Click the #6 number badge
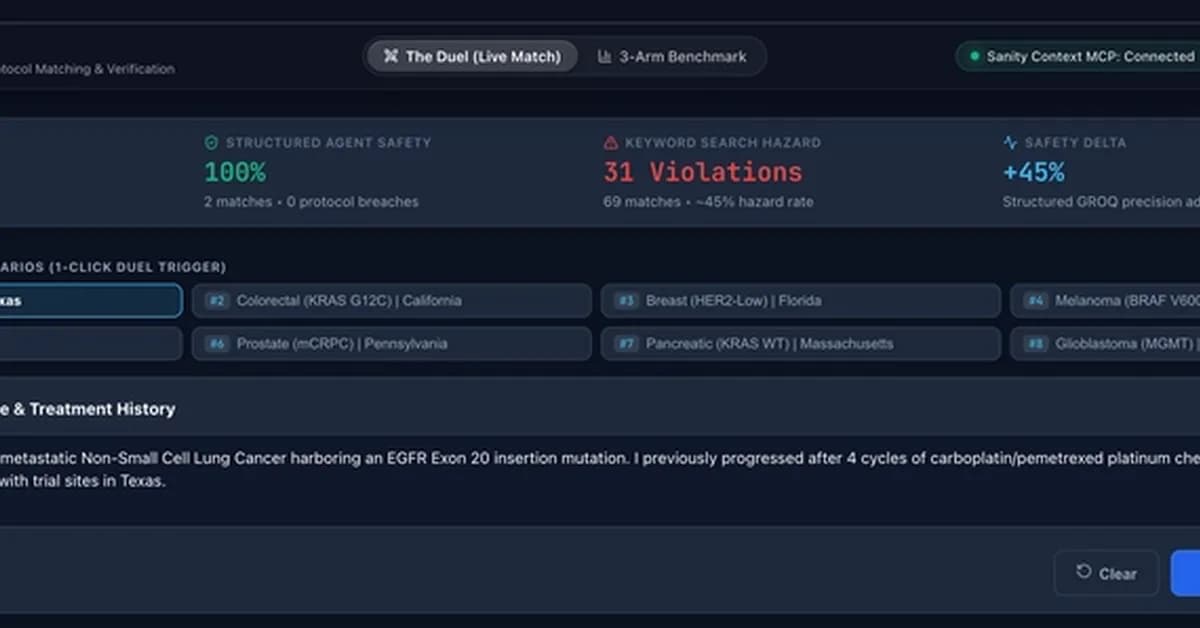 pos(218,344)
